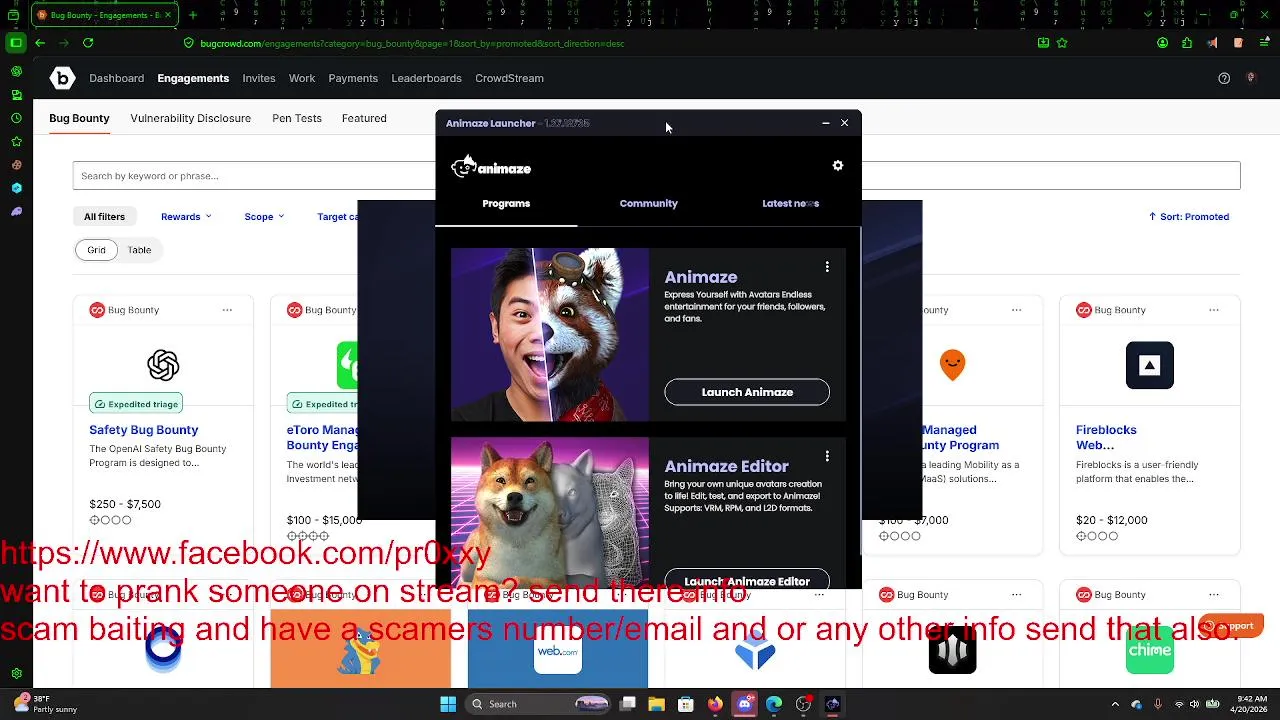The height and width of the screenshot is (720, 1280).
Task: Select the All filters chip
Action: pos(104,216)
